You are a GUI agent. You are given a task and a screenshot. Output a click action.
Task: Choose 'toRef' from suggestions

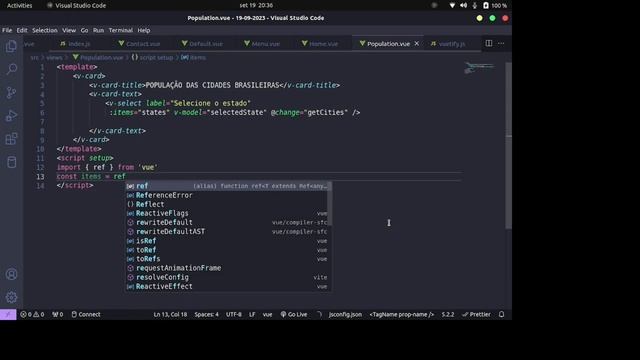[228, 250]
